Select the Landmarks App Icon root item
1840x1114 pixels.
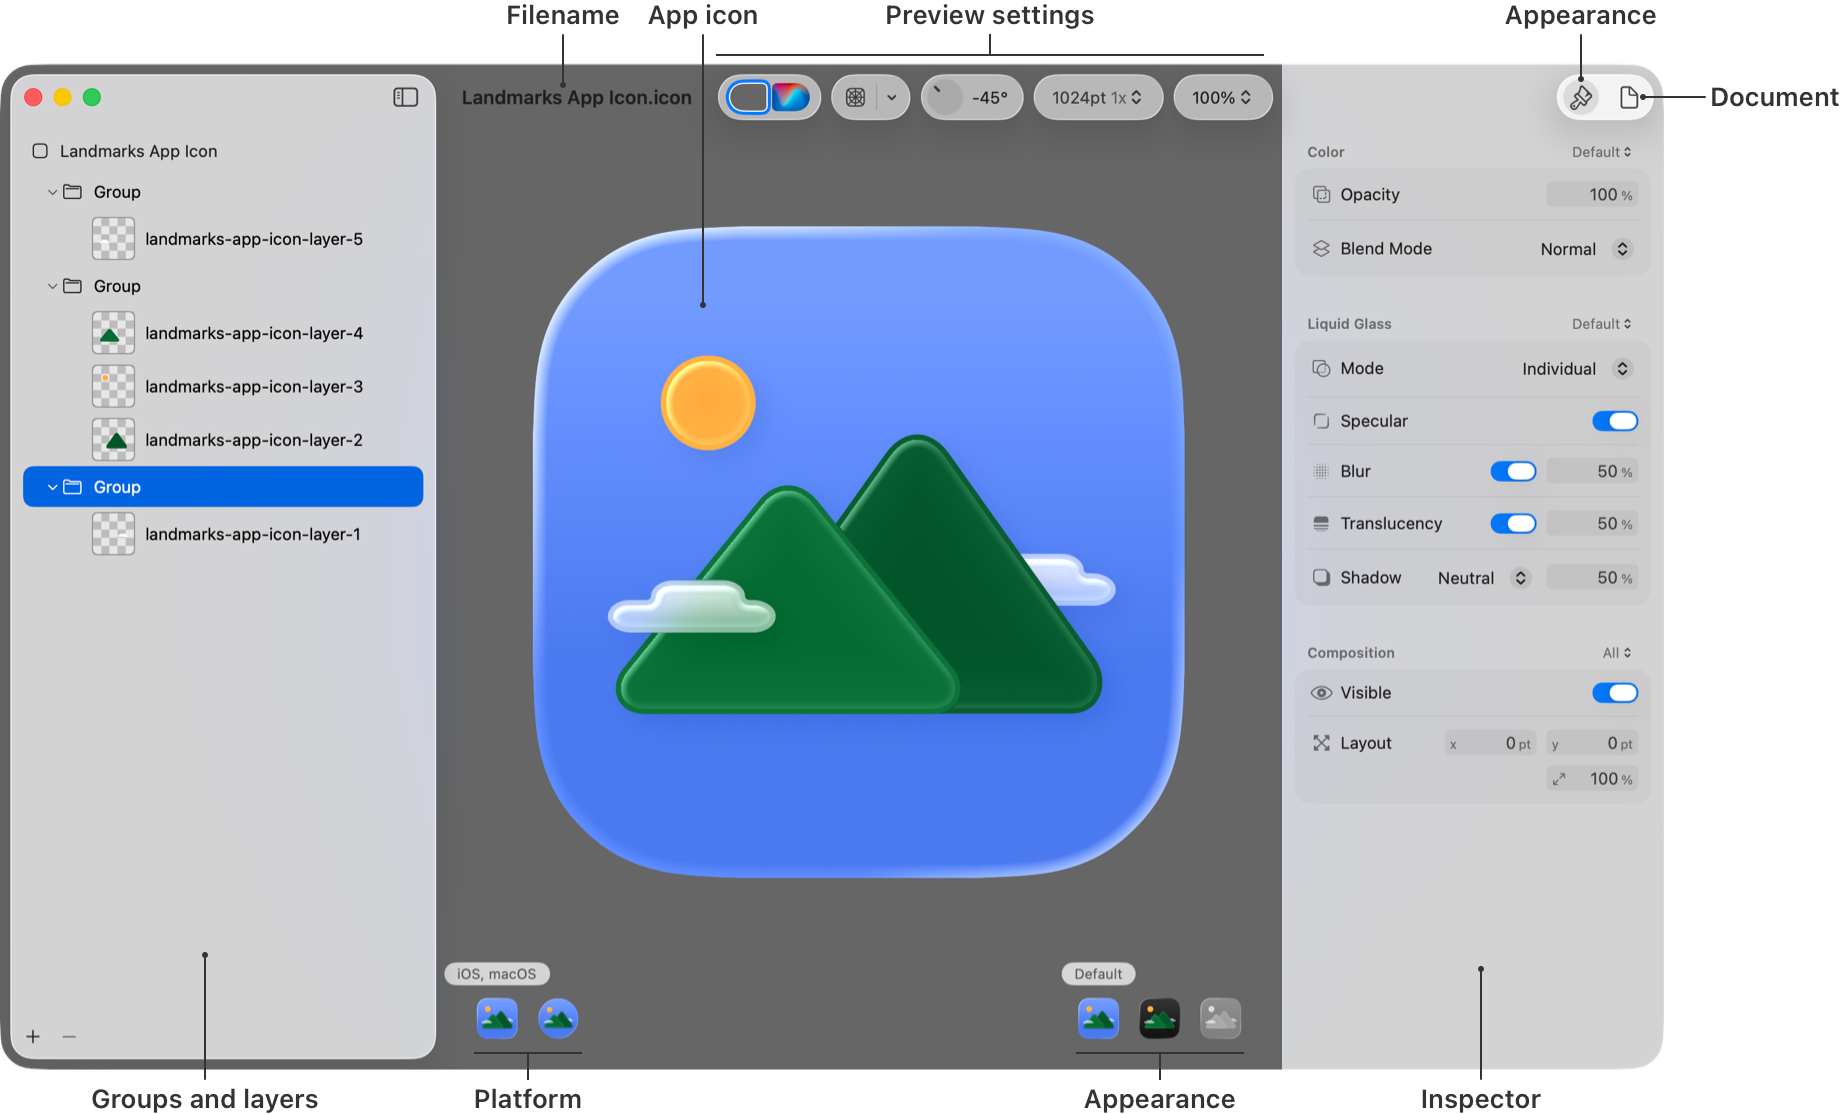(223, 151)
